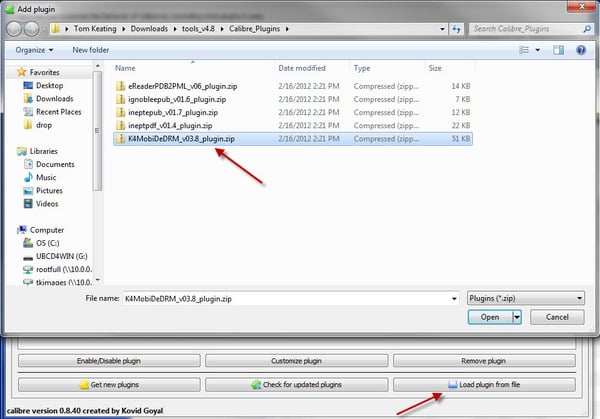
Task: Click the New folder button
Action: coord(91,49)
